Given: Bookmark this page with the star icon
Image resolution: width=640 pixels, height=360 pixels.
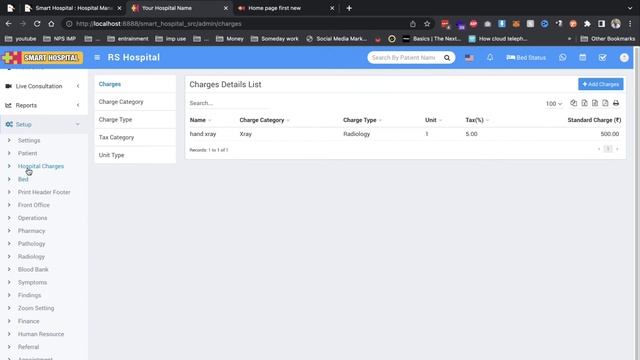Looking at the screenshot, I should pyautogui.click(x=427, y=24).
